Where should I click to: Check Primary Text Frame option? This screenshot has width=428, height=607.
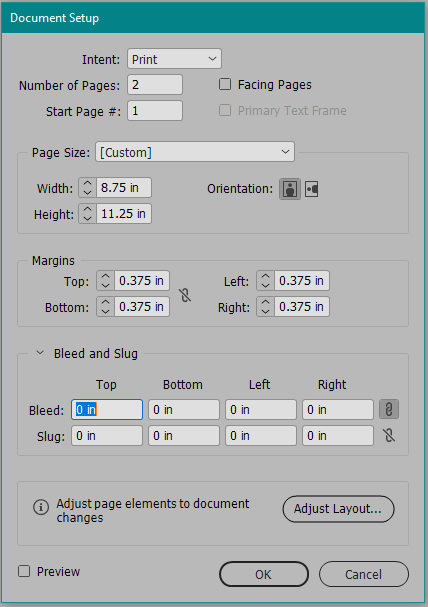pyautogui.click(x=225, y=110)
